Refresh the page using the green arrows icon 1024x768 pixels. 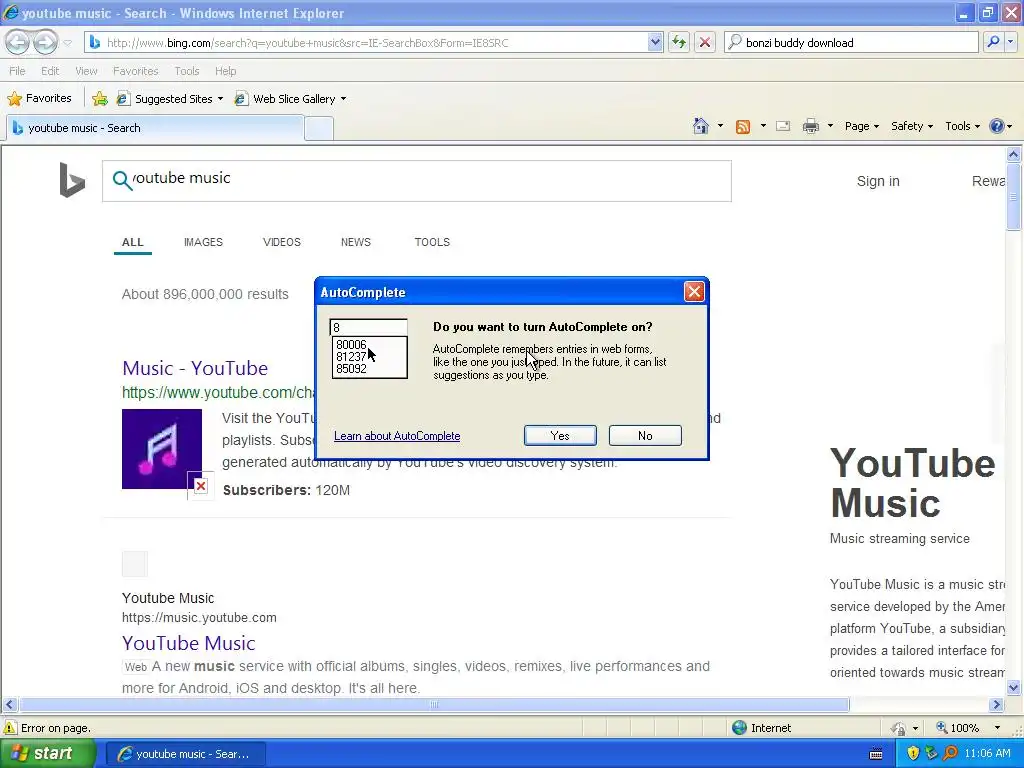point(679,42)
